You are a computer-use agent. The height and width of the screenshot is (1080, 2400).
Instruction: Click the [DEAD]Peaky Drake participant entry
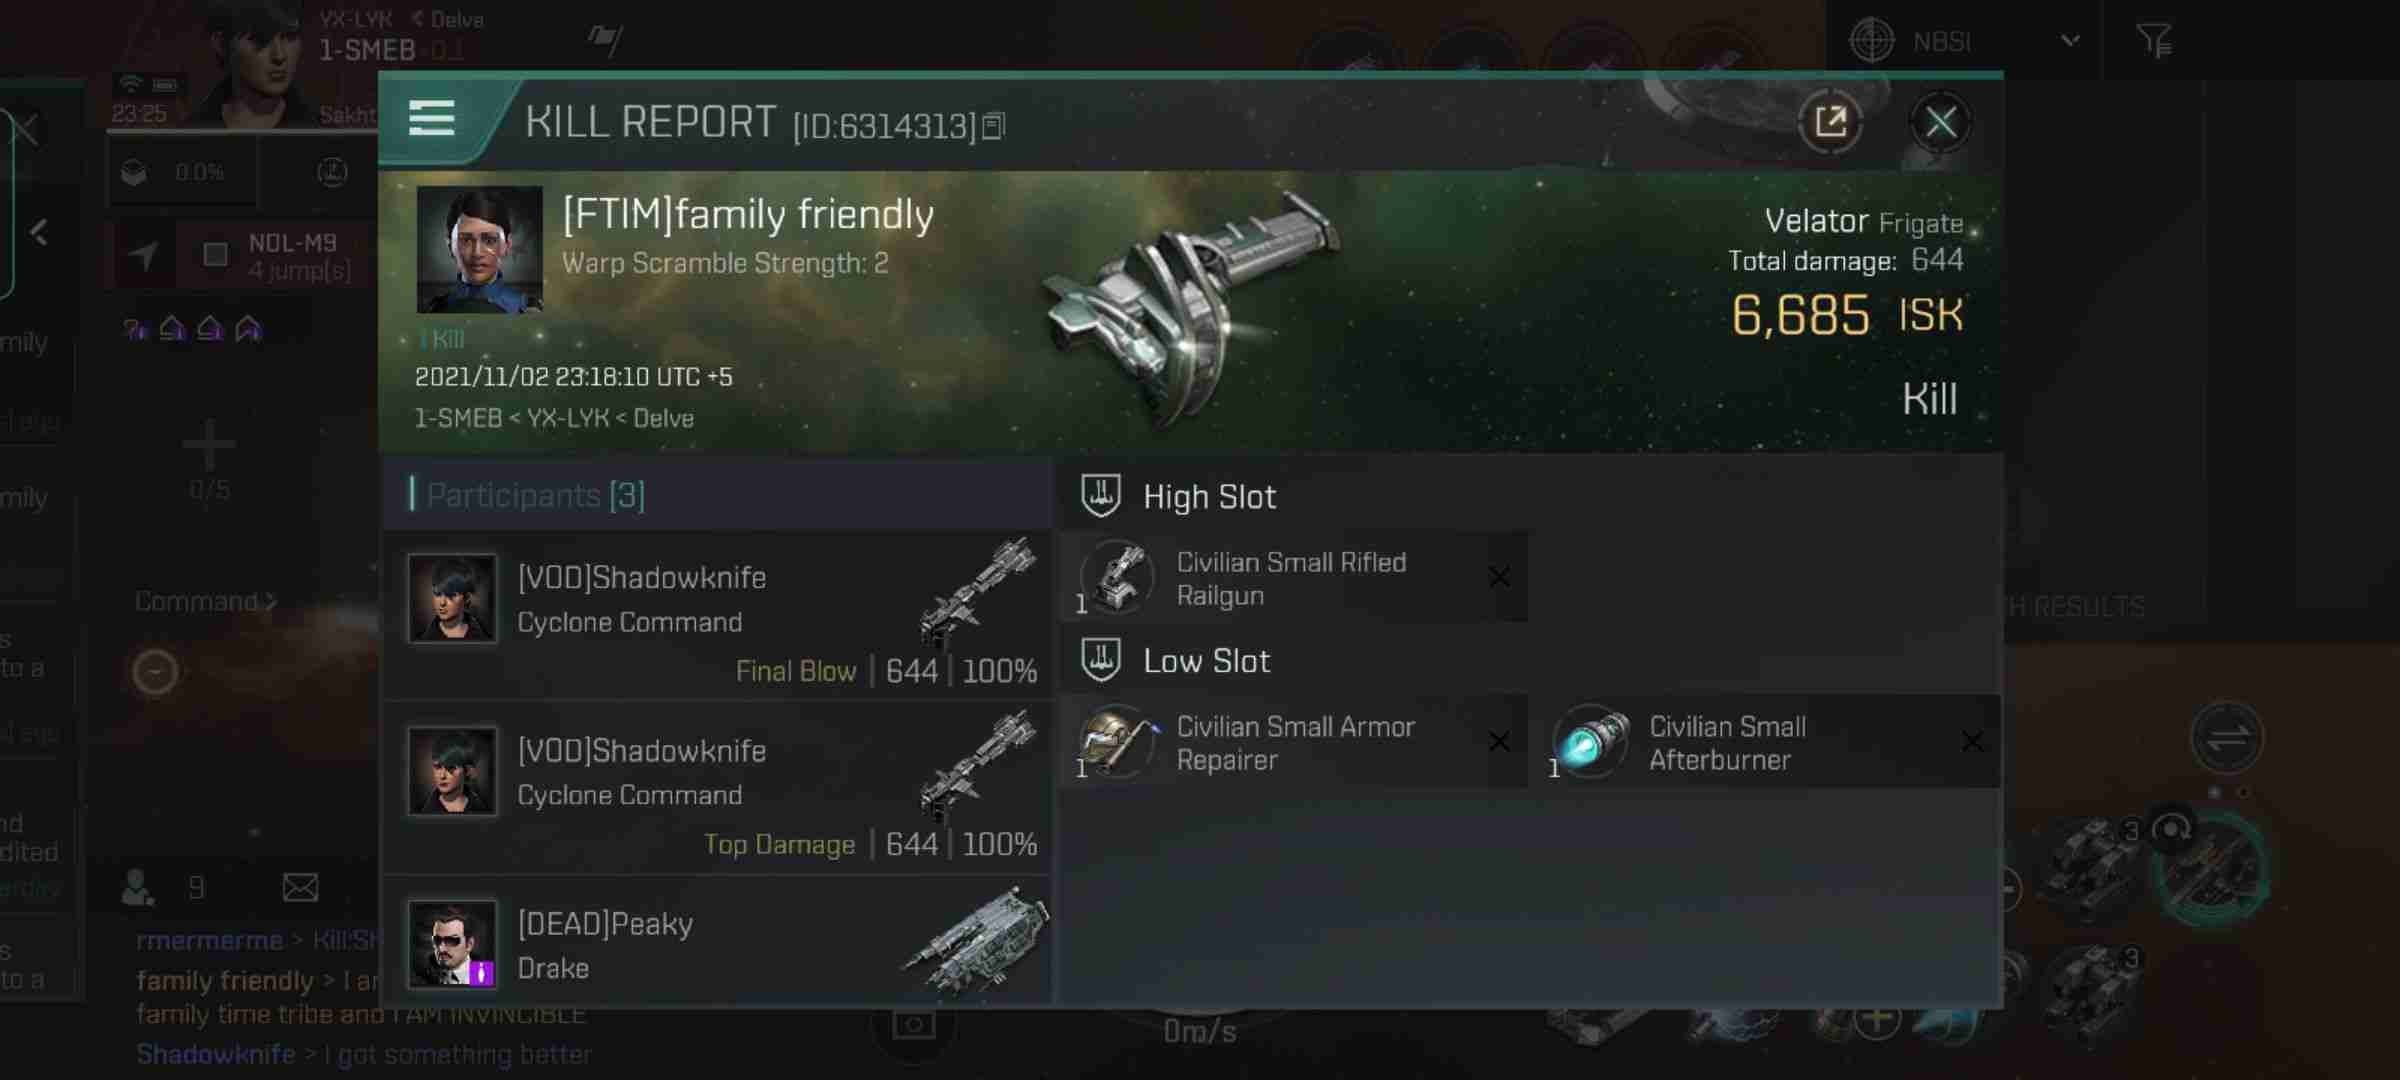[721, 944]
